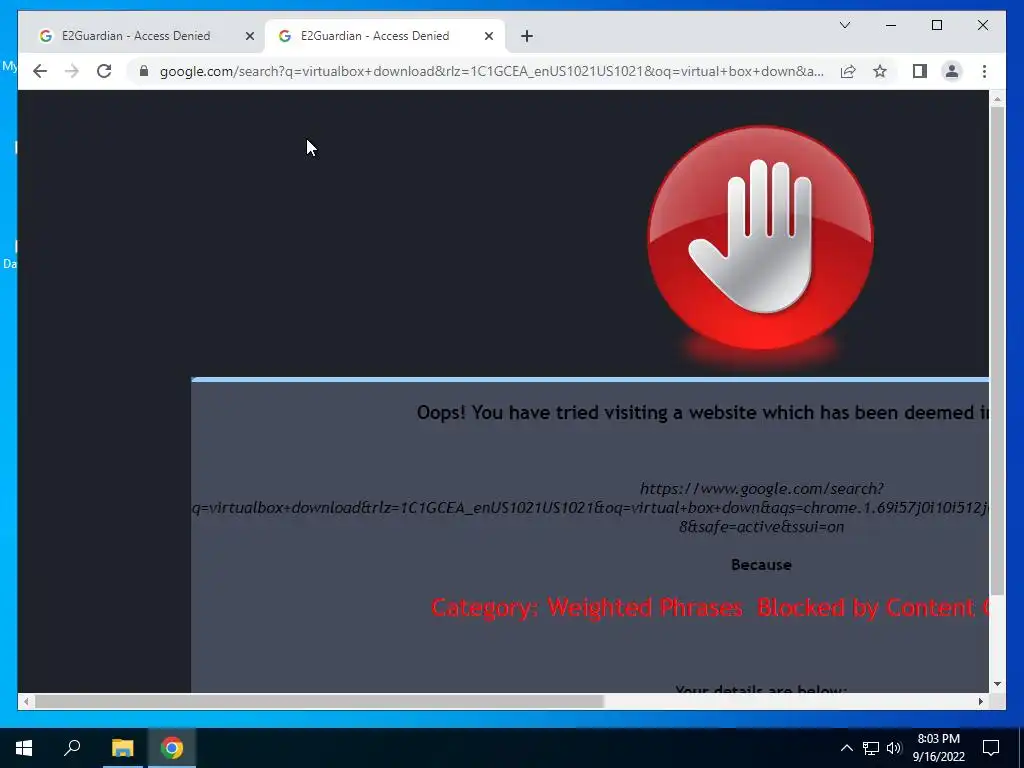Click the 'Oops! You have tried visiting' heading
The width and height of the screenshot is (1024, 768).
(x=703, y=413)
